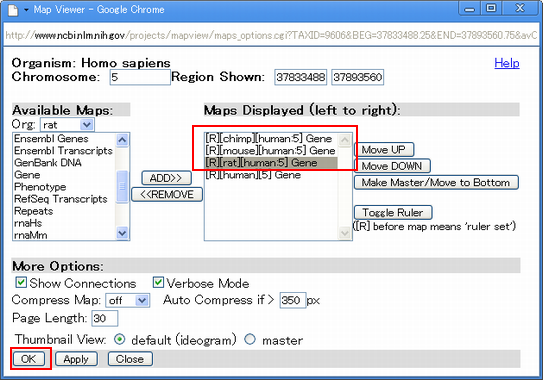The width and height of the screenshot is (543, 380).
Task: Select rnaMm in Available Maps
Action: (x=30, y=235)
